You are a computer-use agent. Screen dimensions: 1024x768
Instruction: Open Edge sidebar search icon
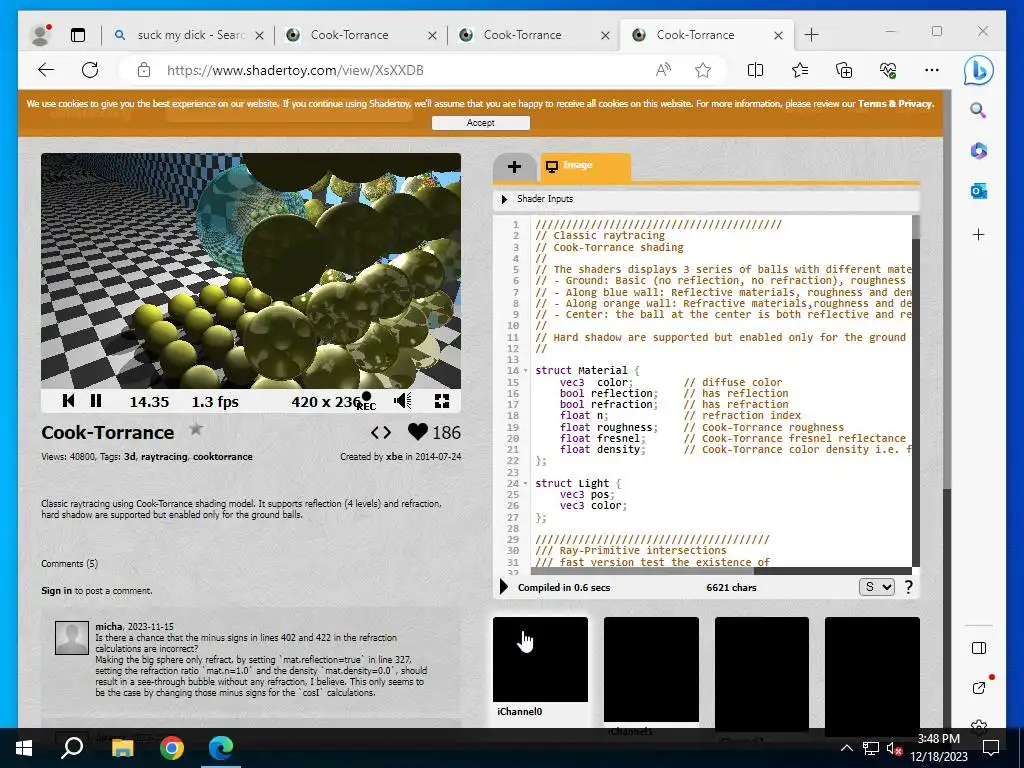(978, 110)
